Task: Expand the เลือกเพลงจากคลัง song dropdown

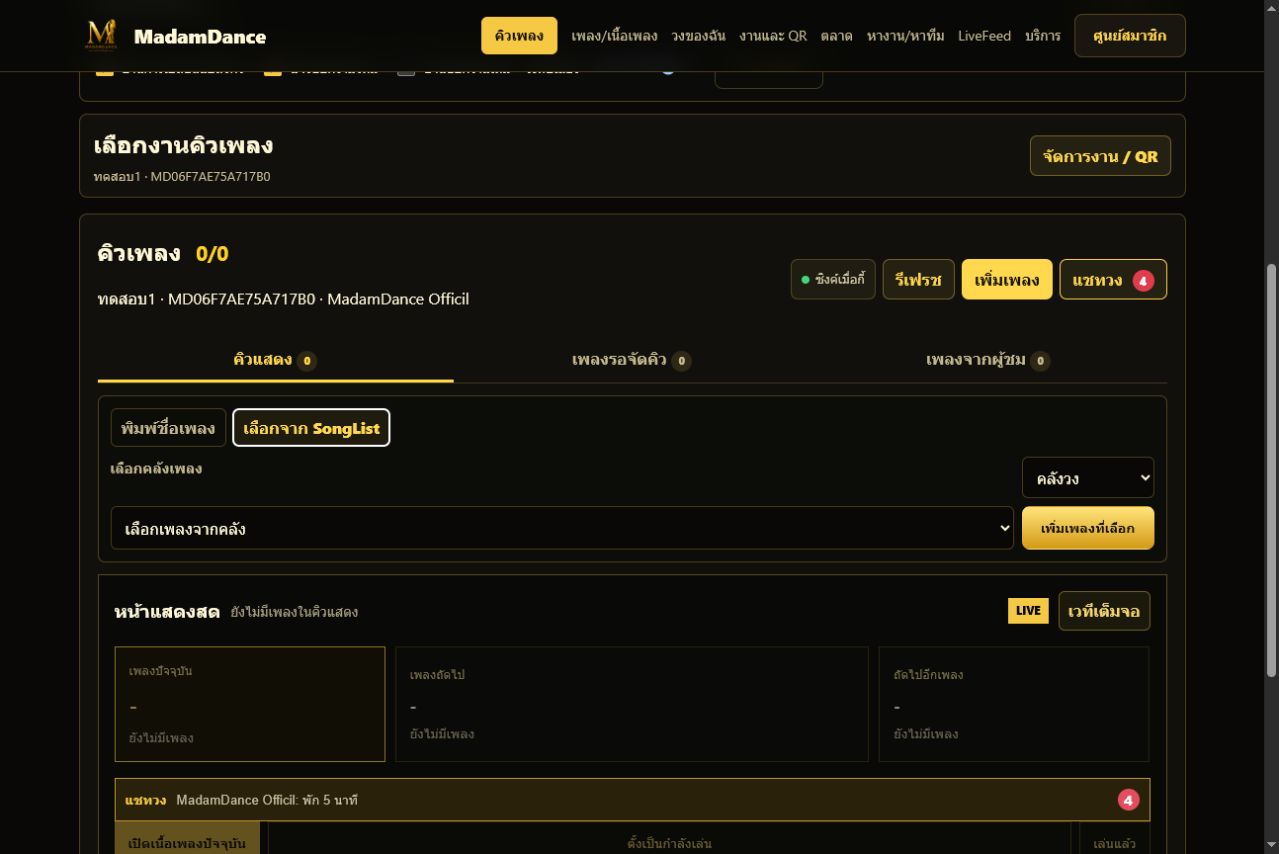Action: pyautogui.click(x=562, y=528)
